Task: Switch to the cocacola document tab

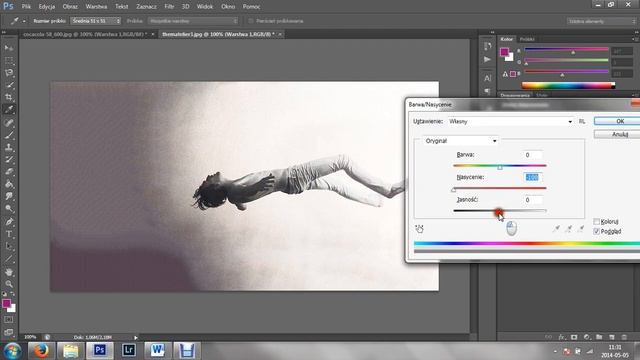Action: coord(85,34)
